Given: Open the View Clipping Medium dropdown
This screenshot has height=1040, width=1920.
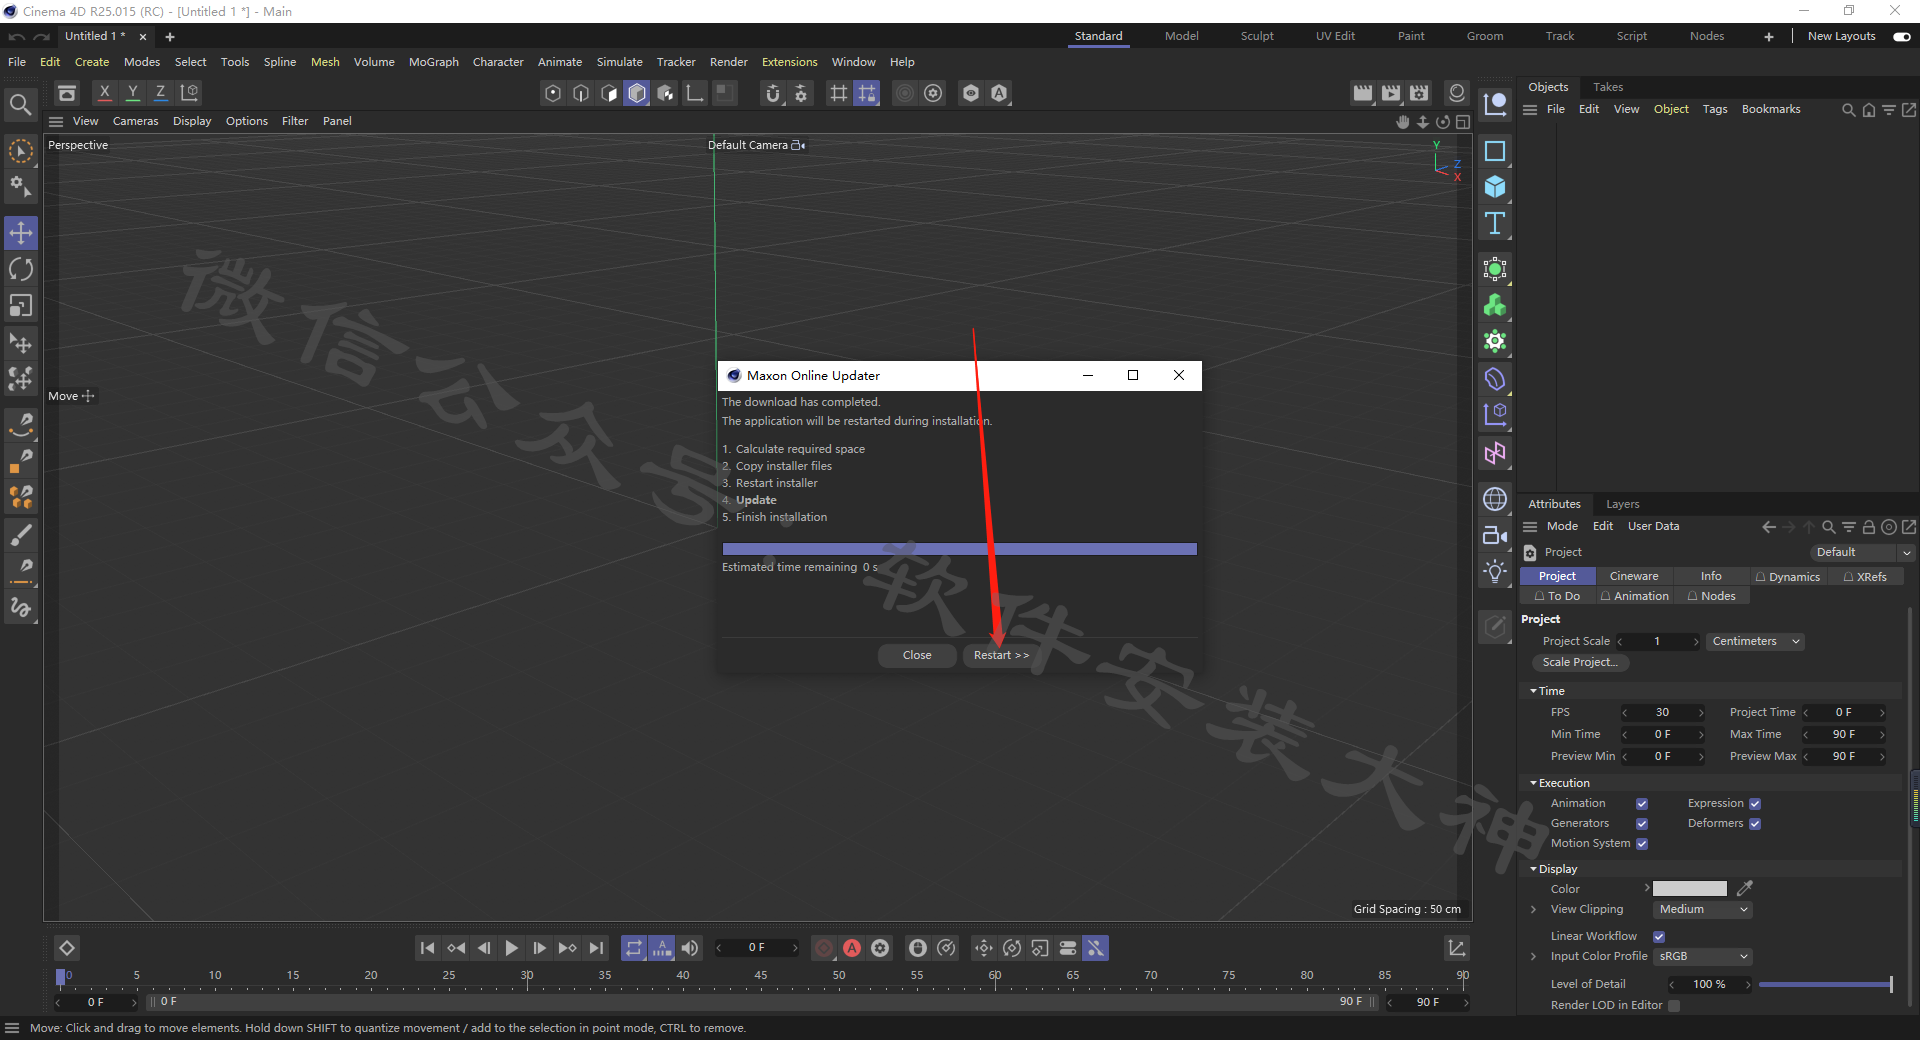Looking at the screenshot, I should tap(1703, 909).
